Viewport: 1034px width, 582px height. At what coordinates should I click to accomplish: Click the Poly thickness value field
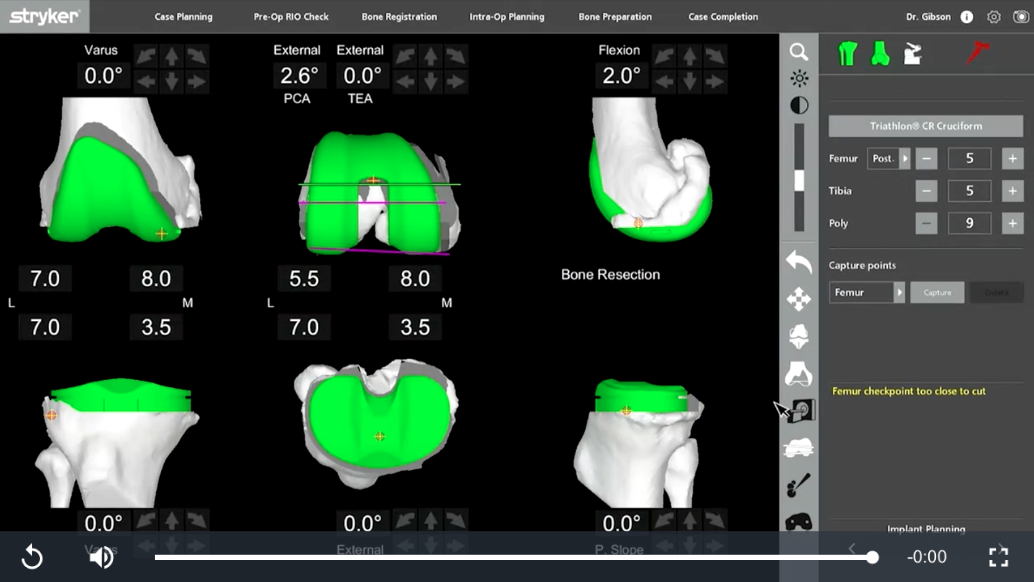click(x=969, y=223)
